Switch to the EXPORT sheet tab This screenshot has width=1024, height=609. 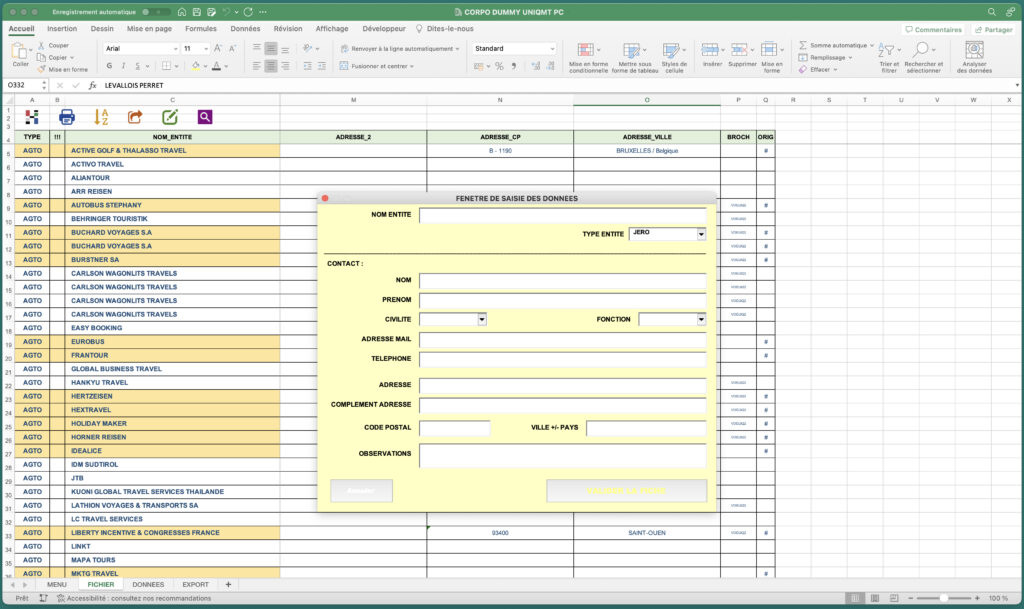pyautogui.click(x=195, y=585)
